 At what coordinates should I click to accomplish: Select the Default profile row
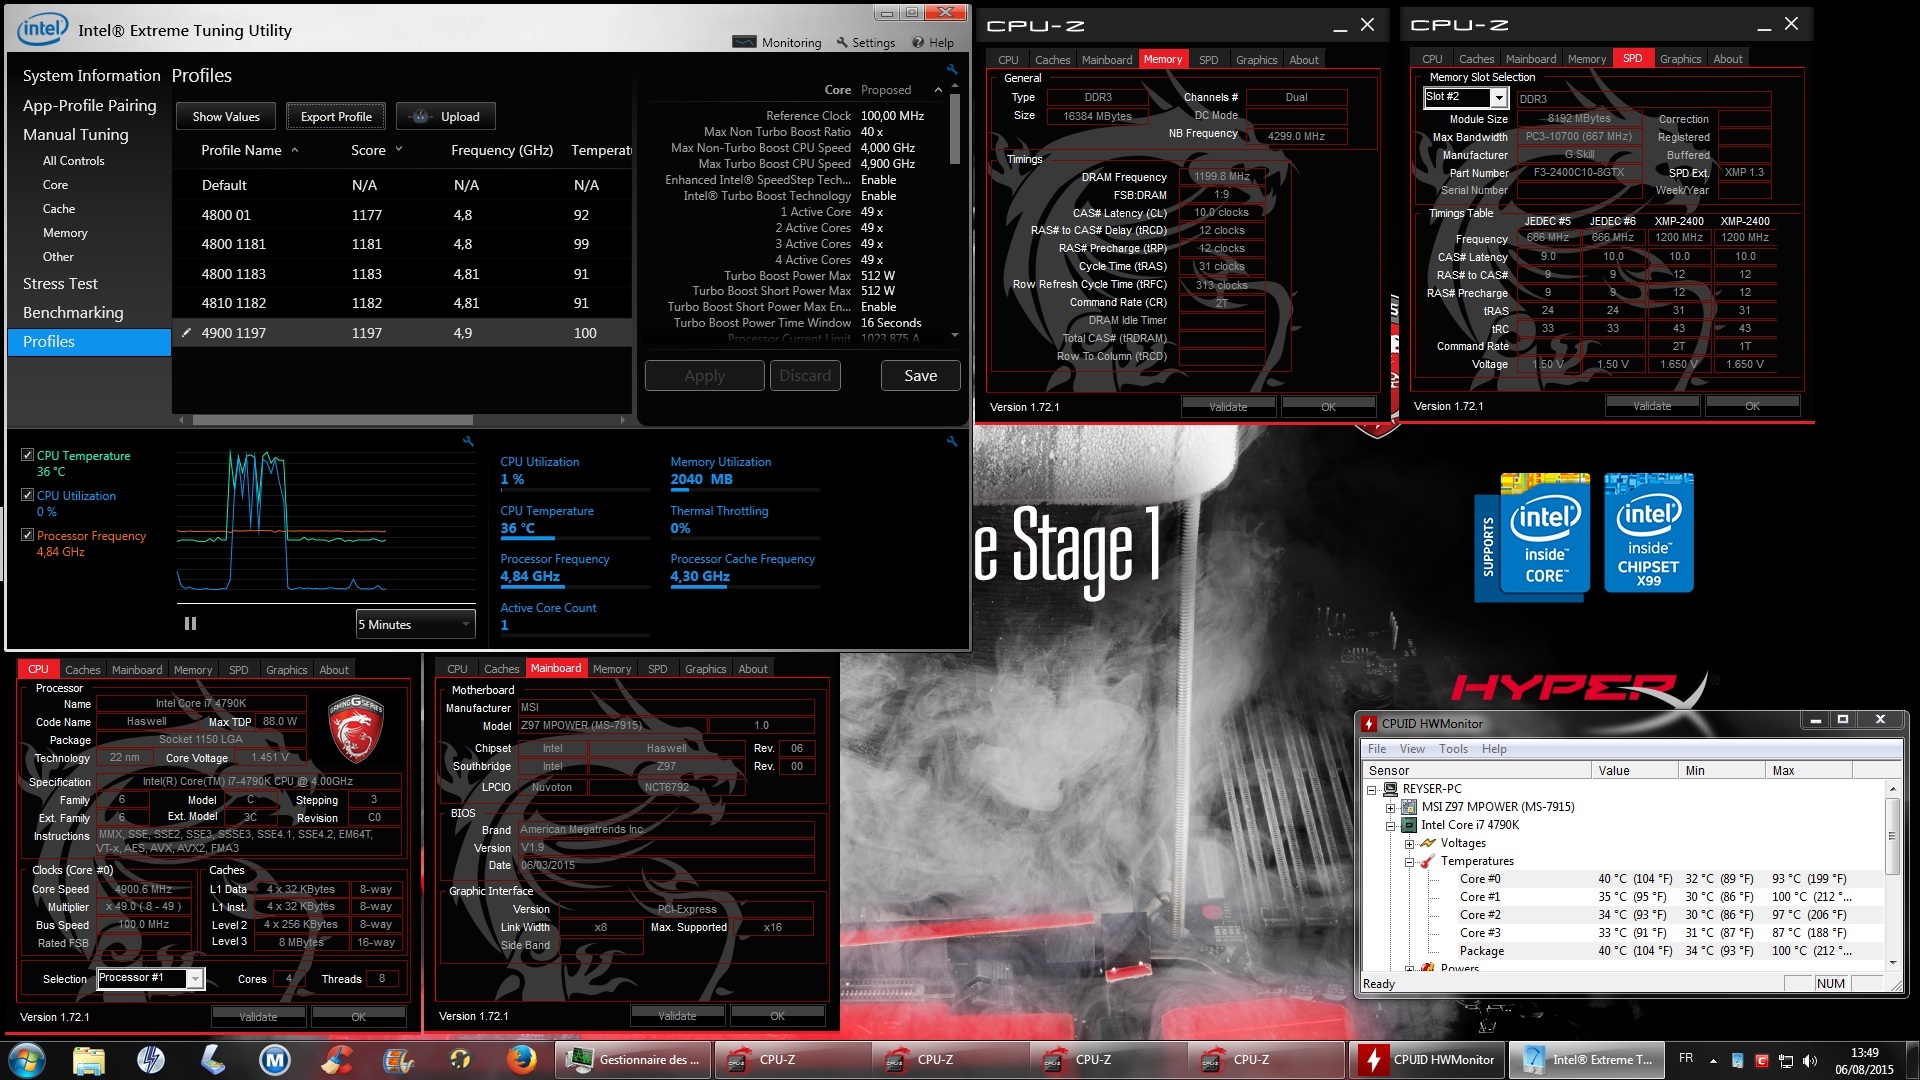pyautogui.click(x=402, y=185)
